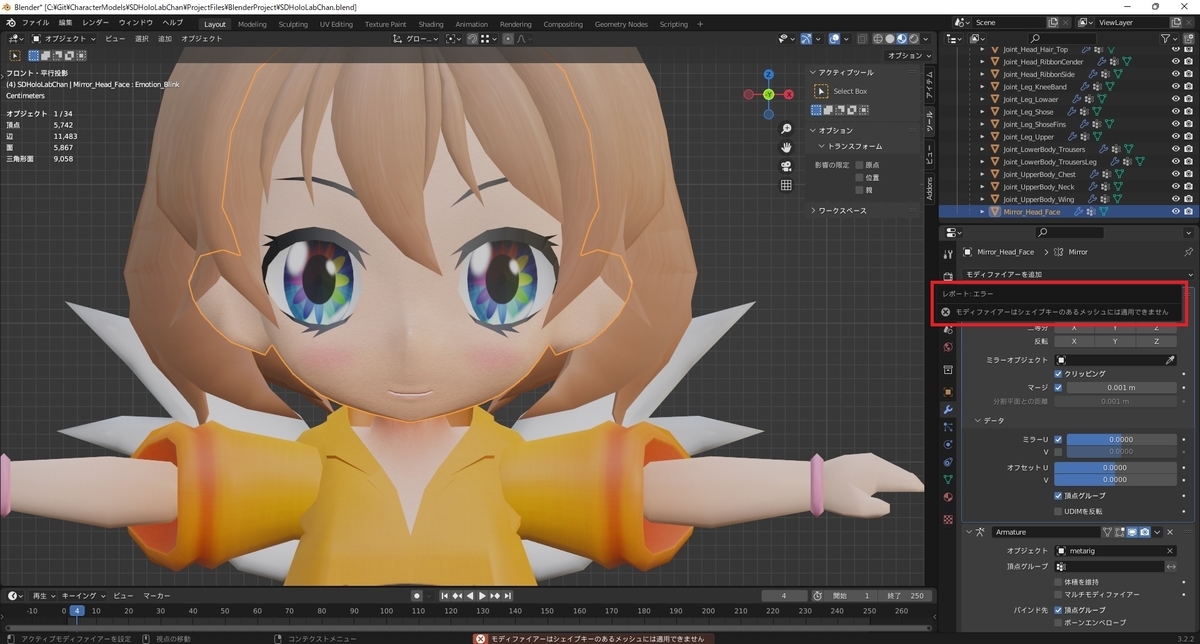Open Object Data green triangle tab
The width and height of the screenshot is (1200, 644).
click(x=948, y=480)
